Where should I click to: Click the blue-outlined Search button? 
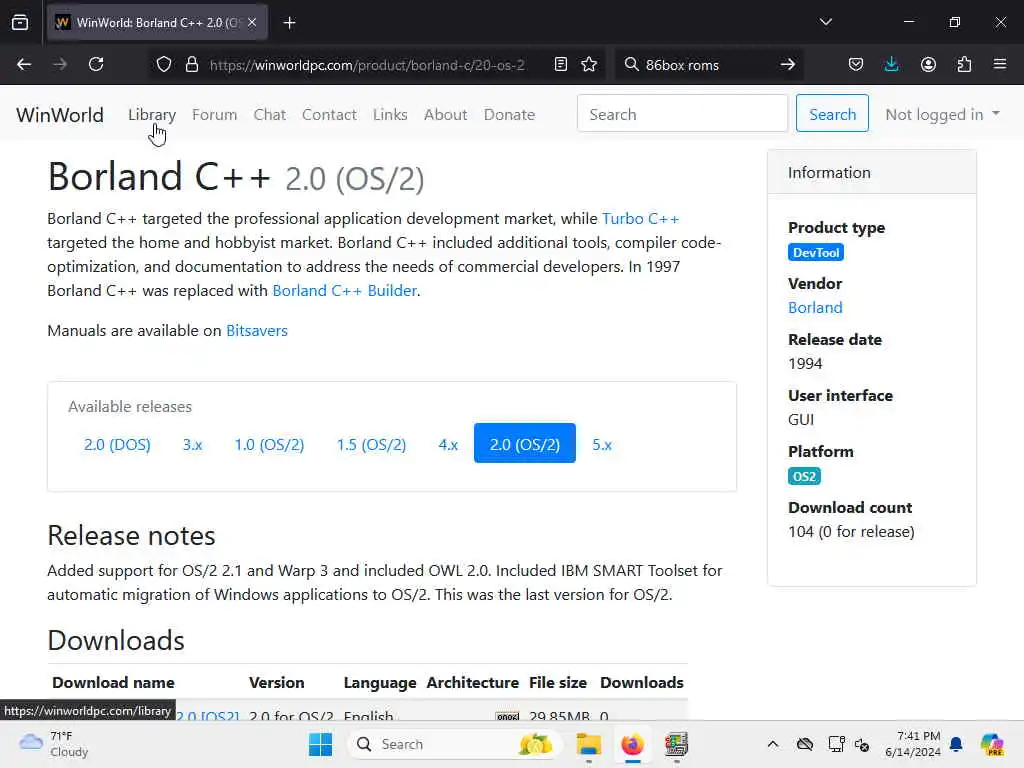832,114
